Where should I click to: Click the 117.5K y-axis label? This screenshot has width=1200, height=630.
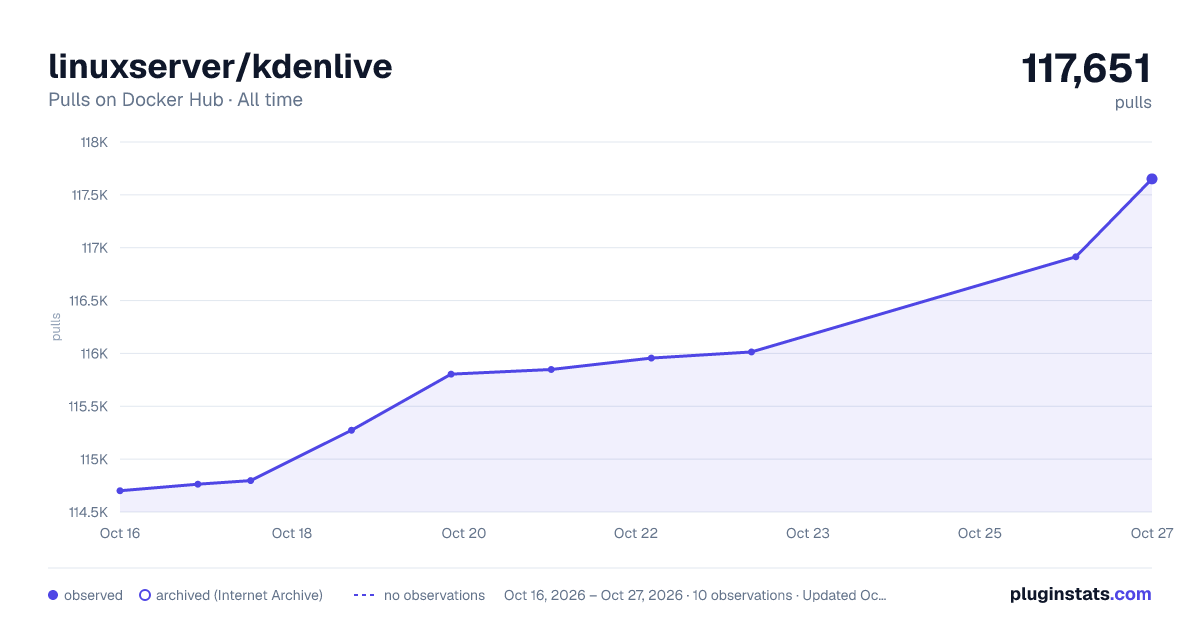click(x=90, y=195)
